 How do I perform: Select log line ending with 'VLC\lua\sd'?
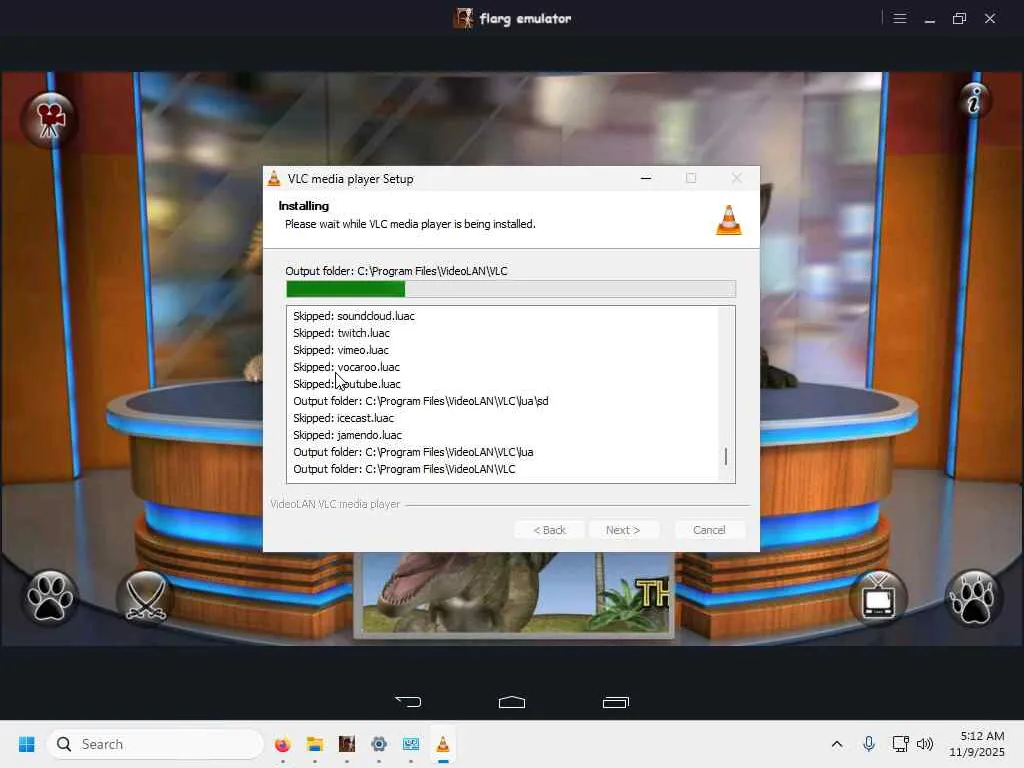click(x=421, y=401)
